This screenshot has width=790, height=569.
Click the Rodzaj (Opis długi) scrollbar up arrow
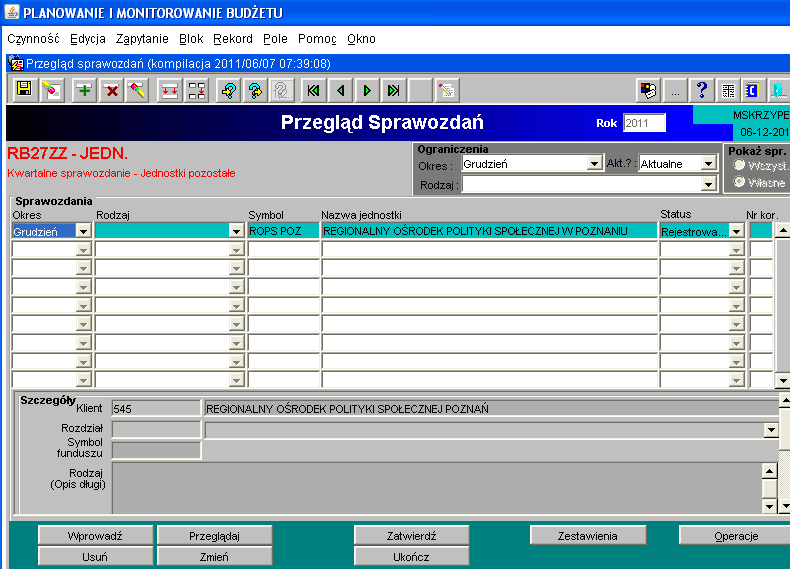769,471
